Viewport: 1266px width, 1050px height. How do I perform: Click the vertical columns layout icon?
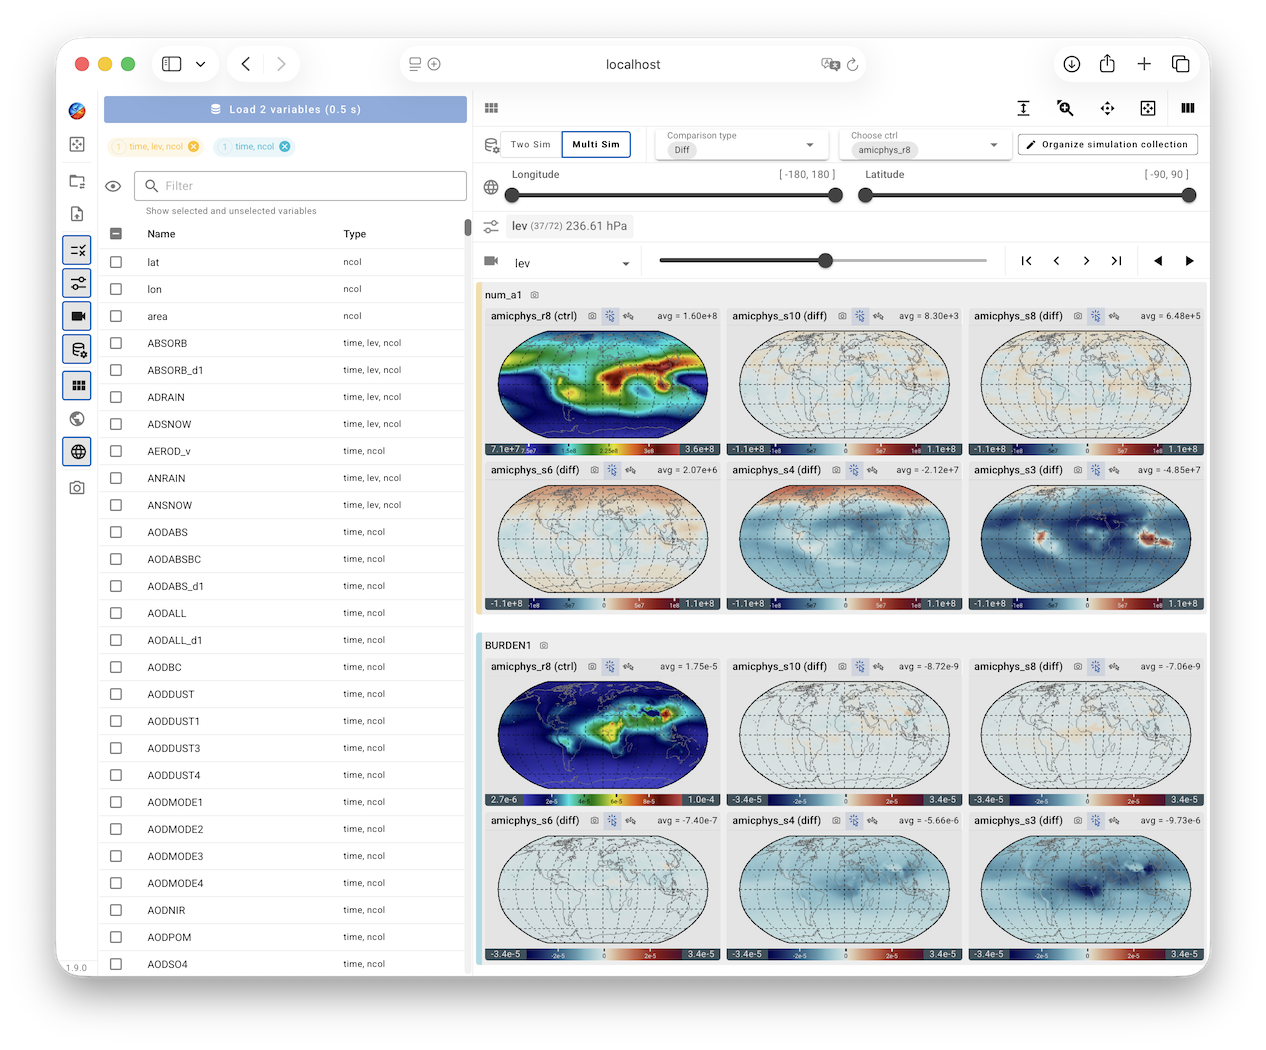coord(1188,108)
